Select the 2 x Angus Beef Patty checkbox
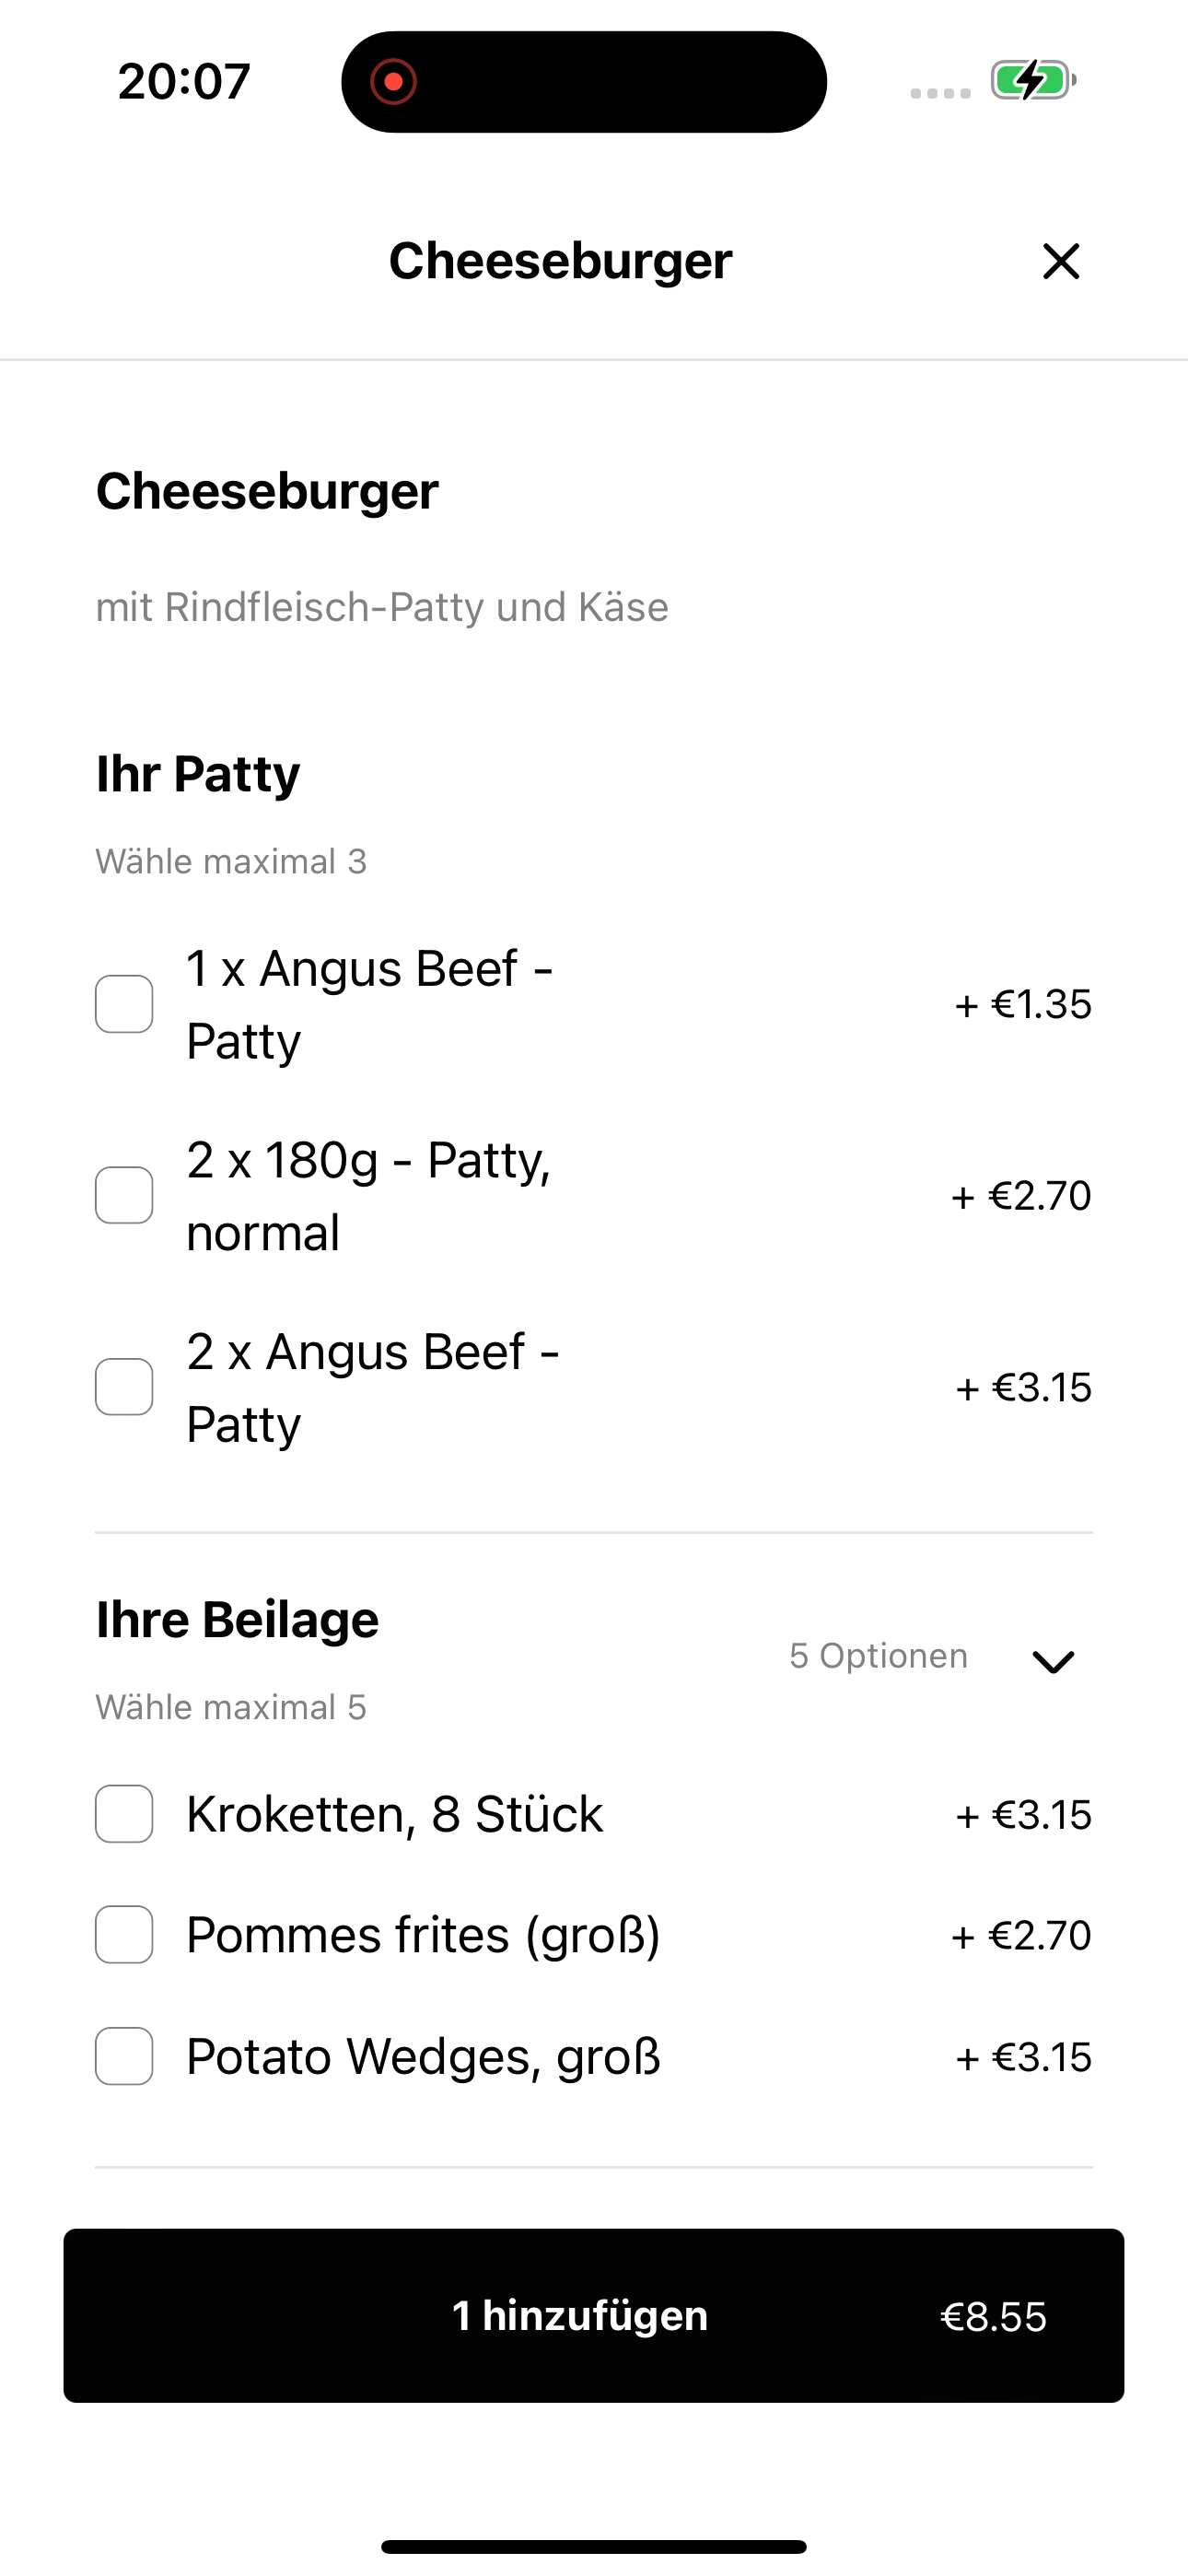1188x2576 pixels. (124, 1387)
